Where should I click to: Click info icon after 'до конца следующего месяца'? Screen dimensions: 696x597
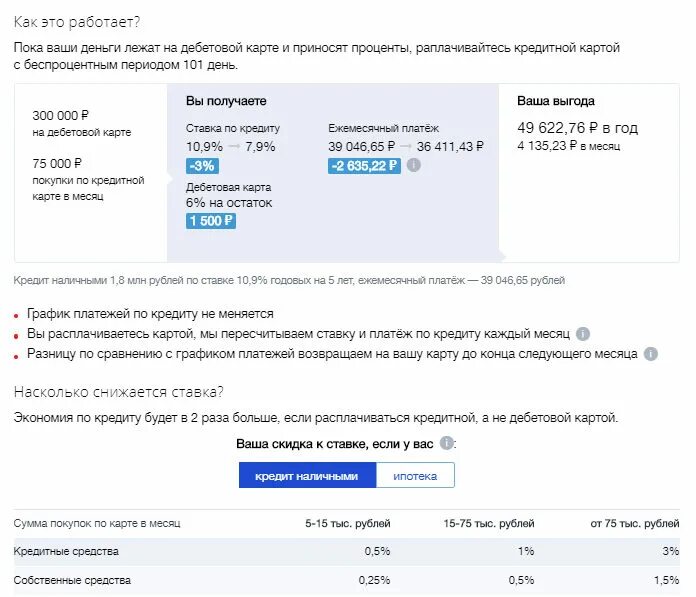coord(651,354)
